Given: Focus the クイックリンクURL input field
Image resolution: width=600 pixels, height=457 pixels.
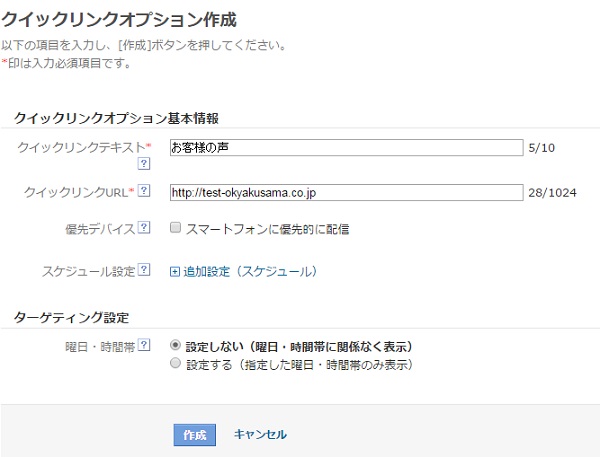Looking at the screenshot, I should [x=346, y=193].
